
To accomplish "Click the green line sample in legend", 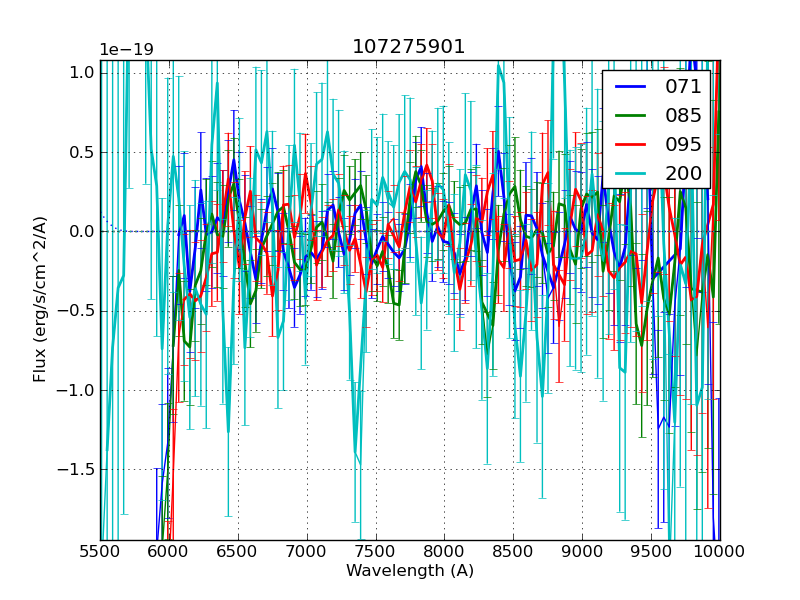I will point(631,116).
